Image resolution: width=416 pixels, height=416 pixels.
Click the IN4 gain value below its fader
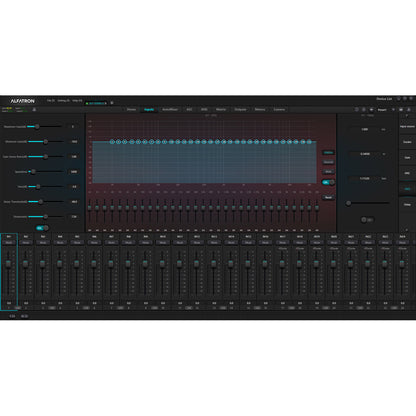[x=60, y=303]
